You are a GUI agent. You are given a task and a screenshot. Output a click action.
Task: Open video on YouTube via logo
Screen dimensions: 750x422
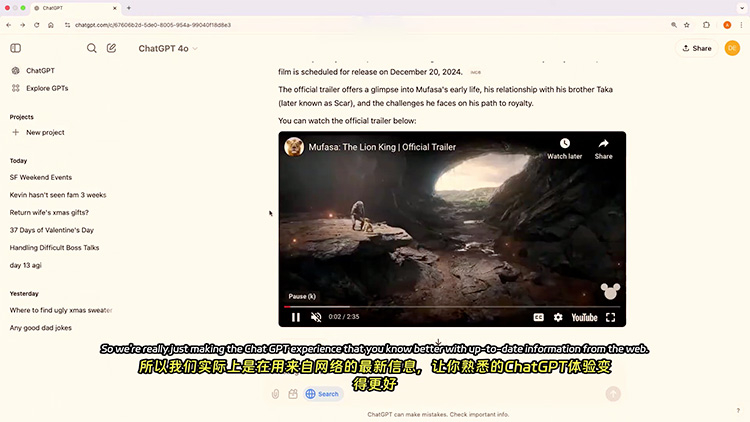click(584, 317)
